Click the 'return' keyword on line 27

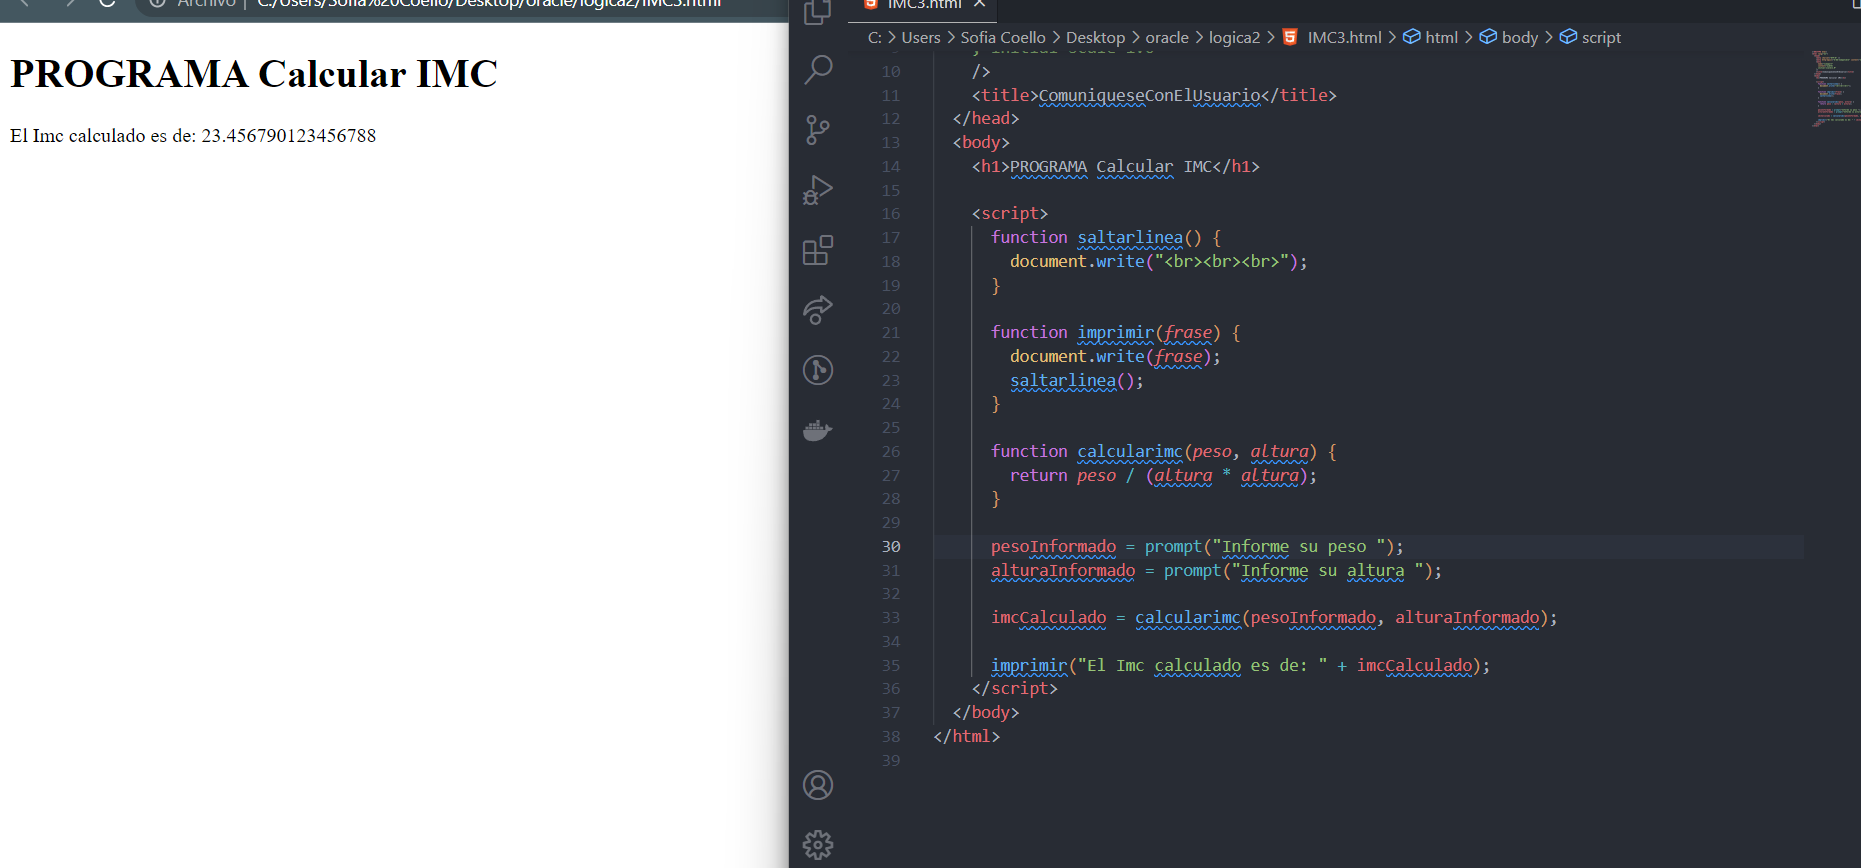click(1039, 475)
